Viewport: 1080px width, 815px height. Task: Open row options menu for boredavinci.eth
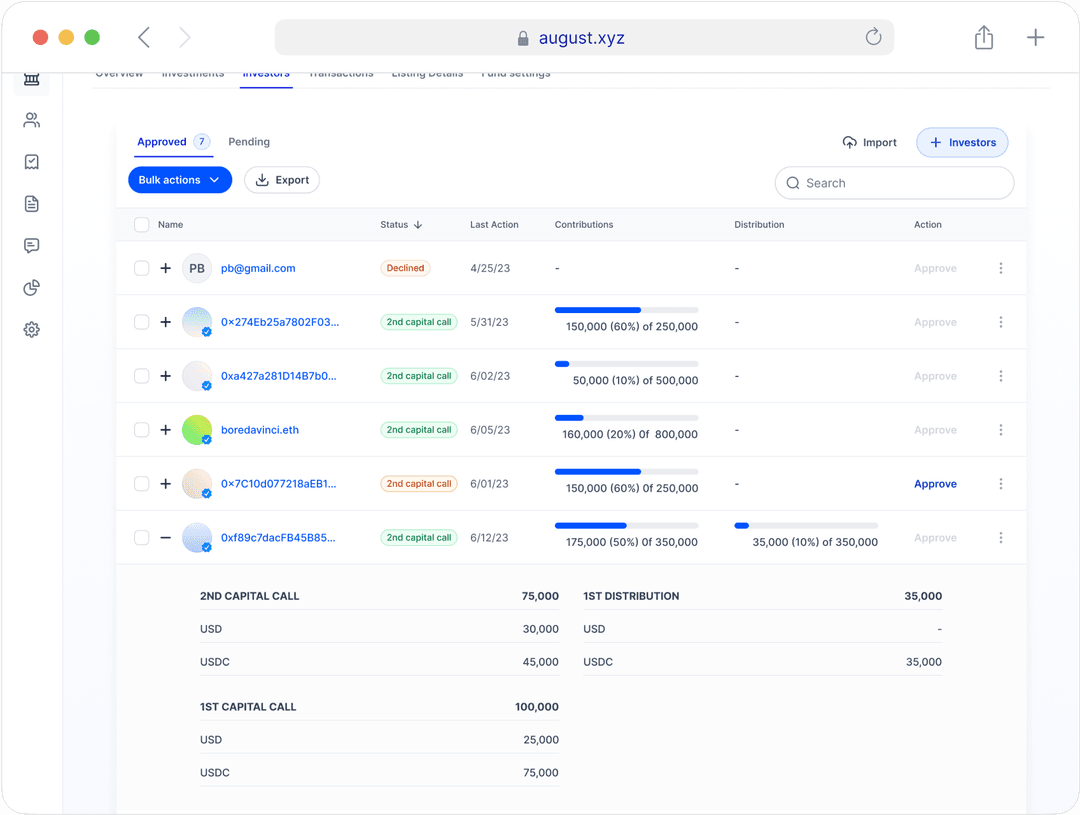coord(1001,430)
